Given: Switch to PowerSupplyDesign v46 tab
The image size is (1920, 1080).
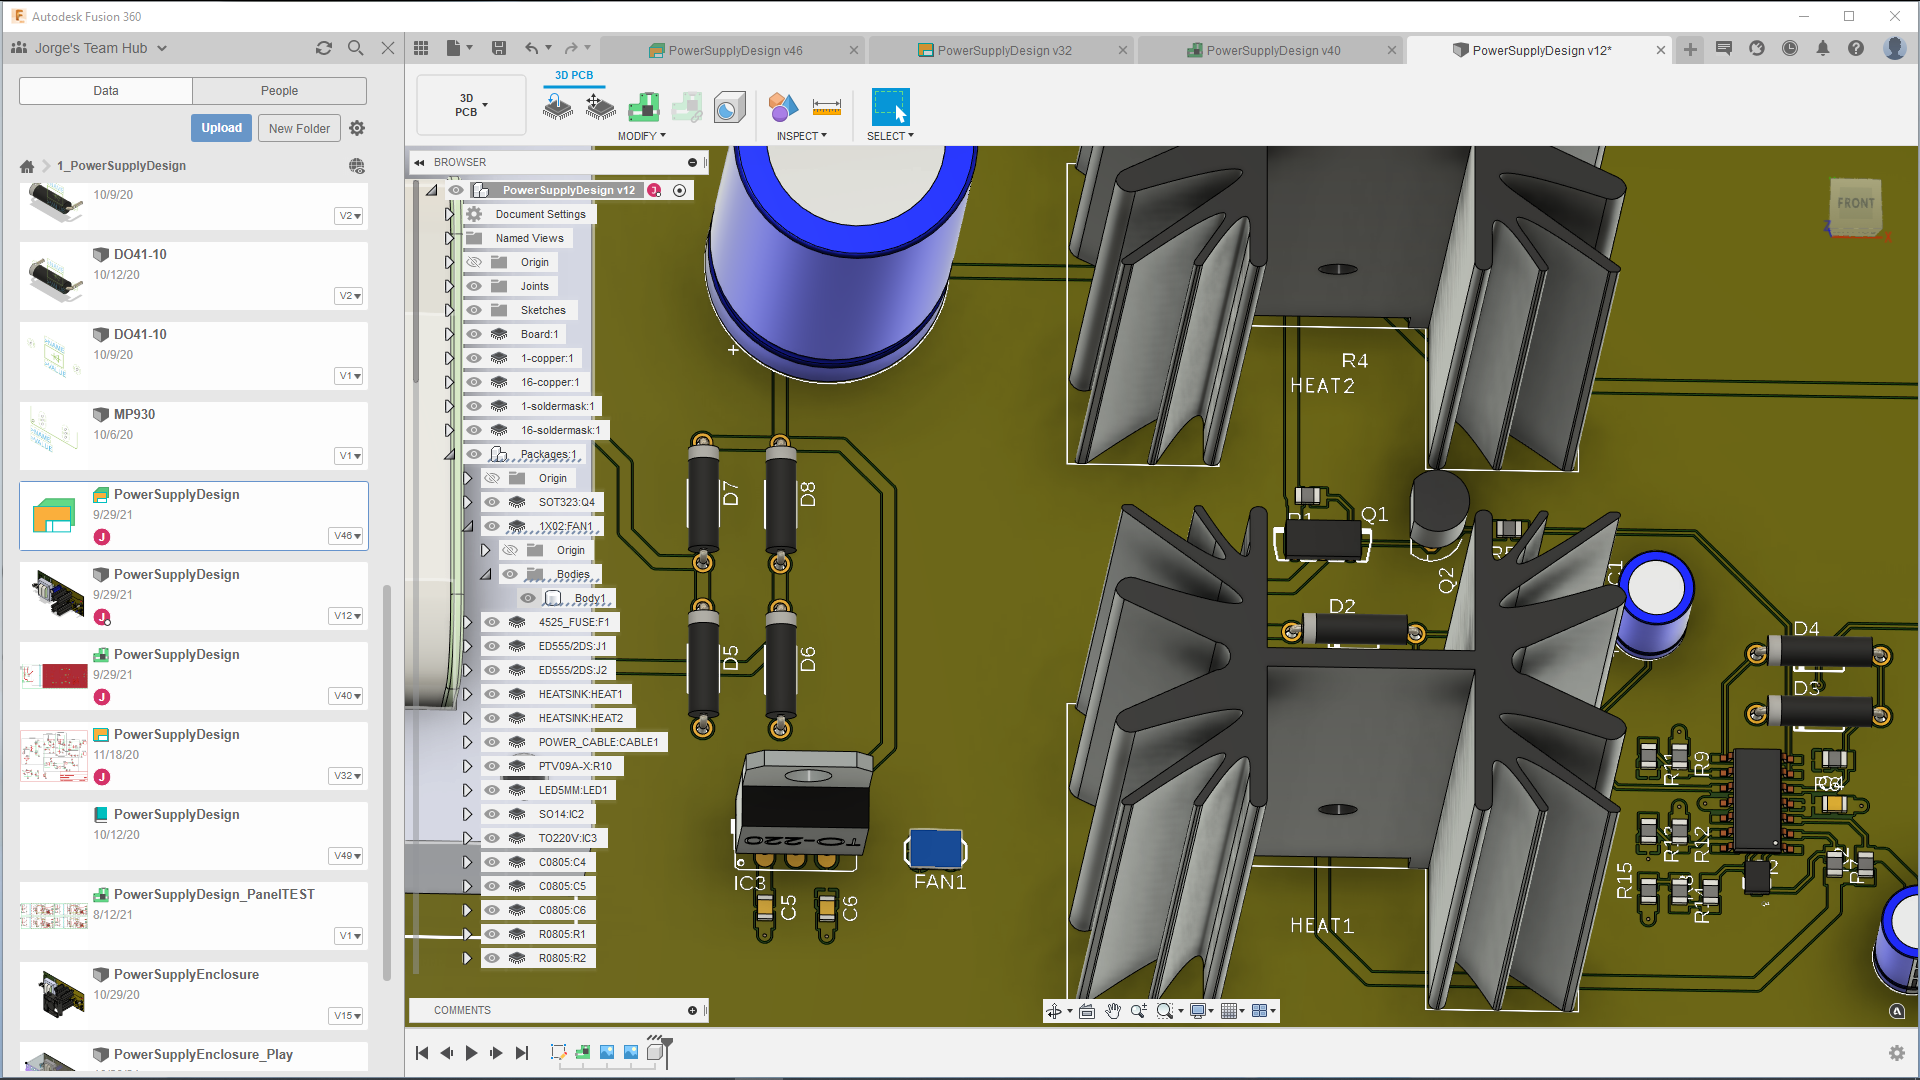Looking at the screenshot, I should click(x=735, y=50).
